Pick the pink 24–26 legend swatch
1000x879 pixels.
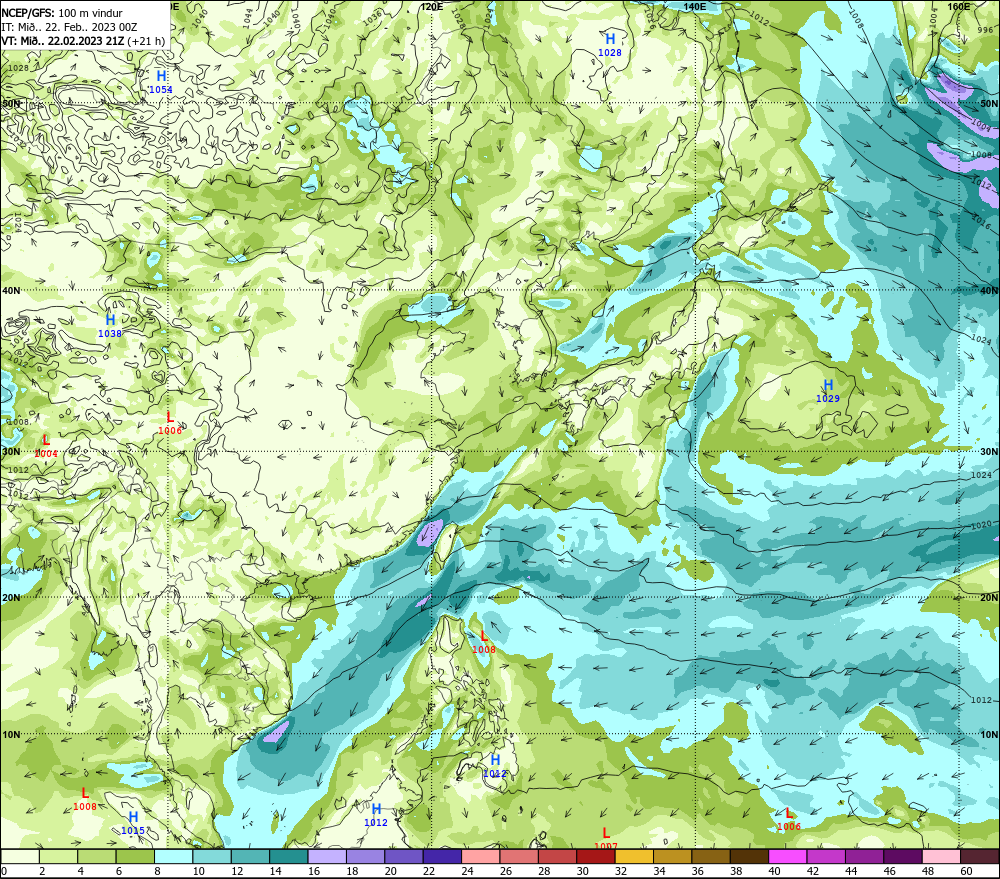[x=480, y=856]
